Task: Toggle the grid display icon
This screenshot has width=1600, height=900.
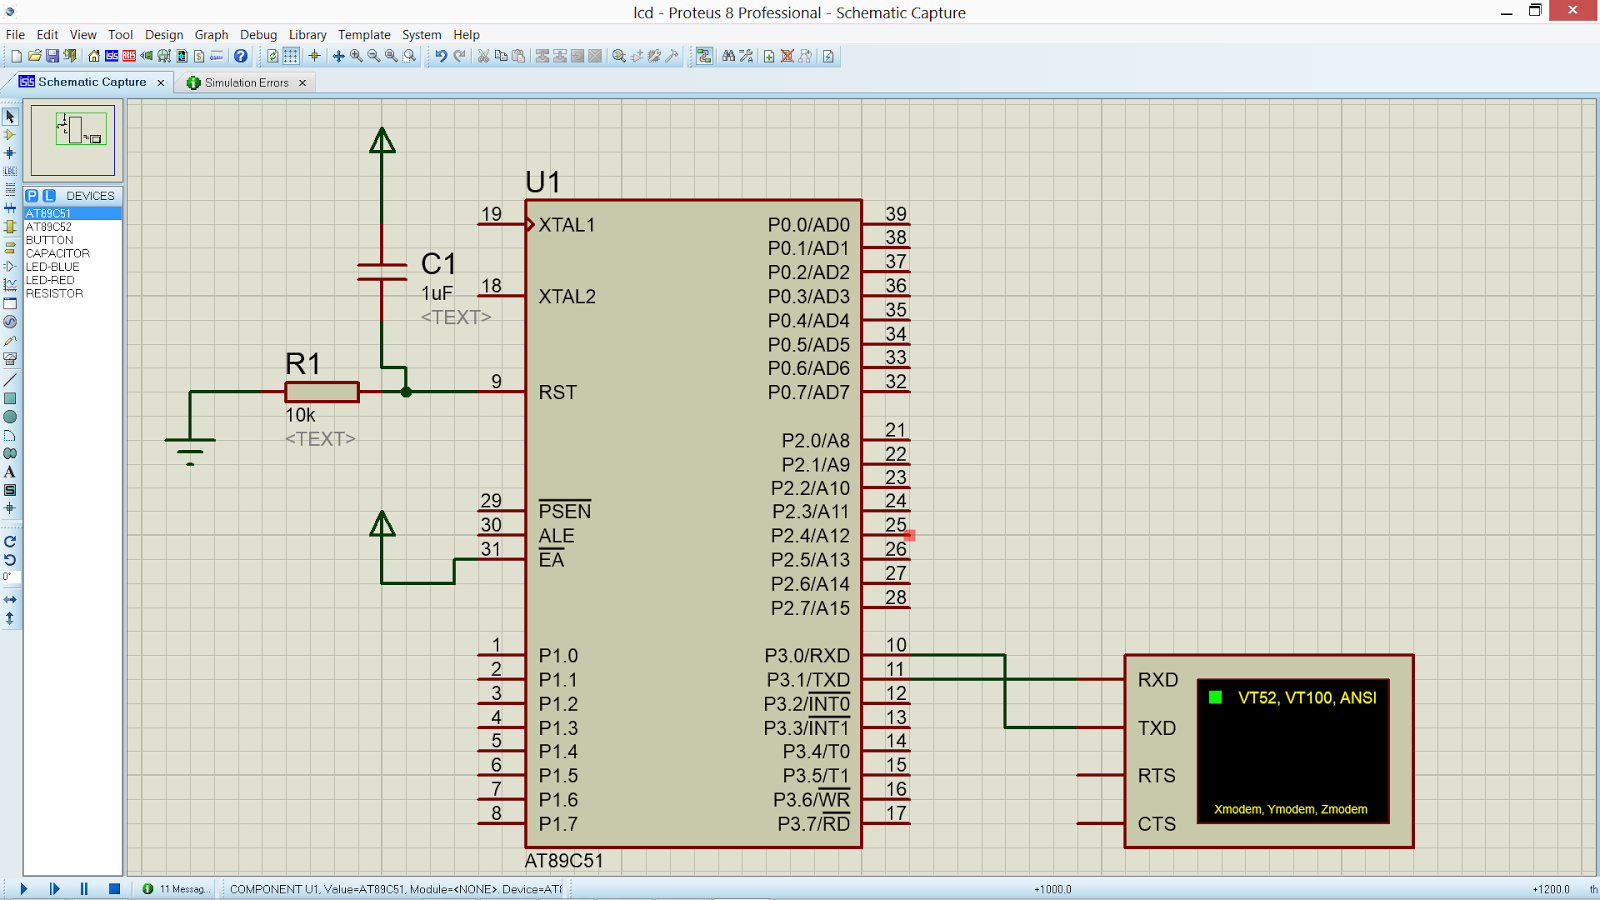Action: (290, 57)
